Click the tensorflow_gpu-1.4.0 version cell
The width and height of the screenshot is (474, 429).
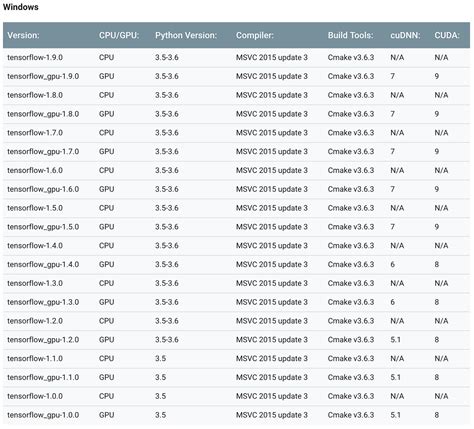tap(43, 265)
